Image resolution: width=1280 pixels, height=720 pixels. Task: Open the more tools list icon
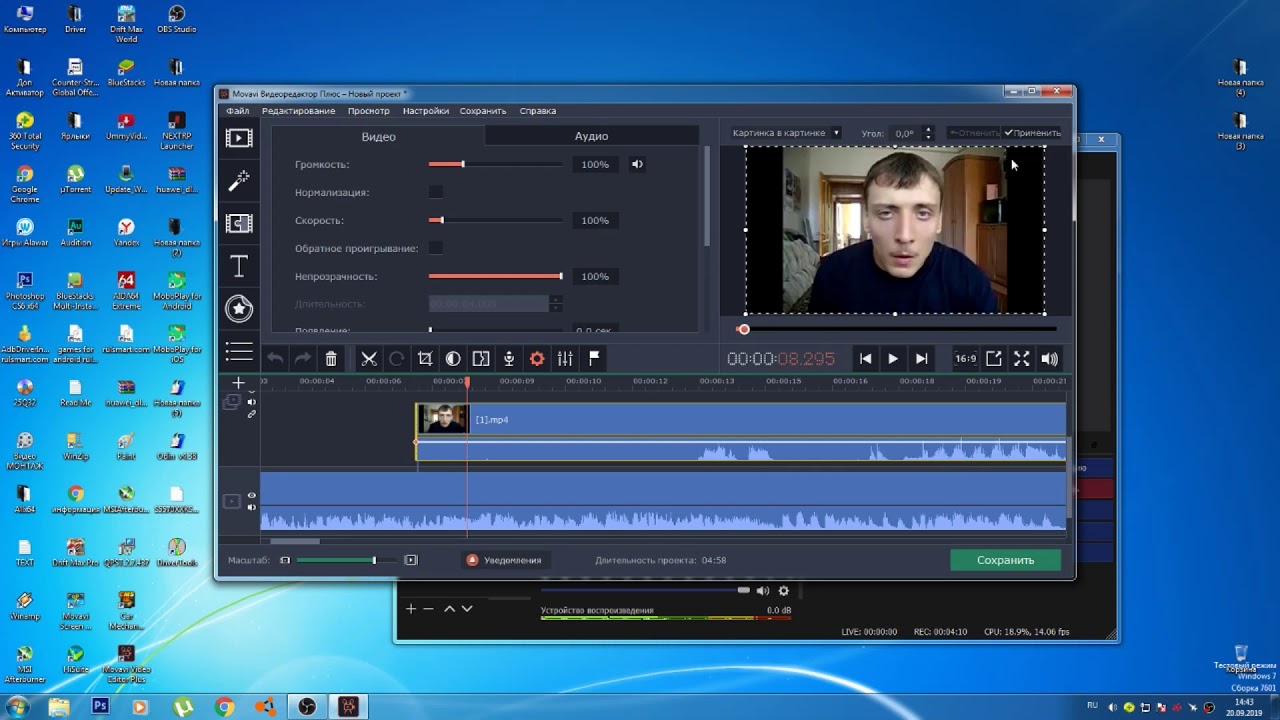click(239, 351)
